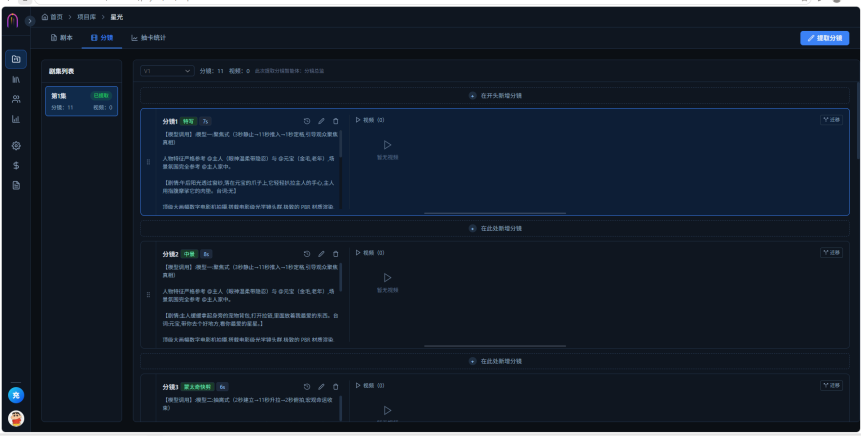The image size is (861, 436).
Task: Click the drag handle beside 分镜2 text
Action: point(148,295)
